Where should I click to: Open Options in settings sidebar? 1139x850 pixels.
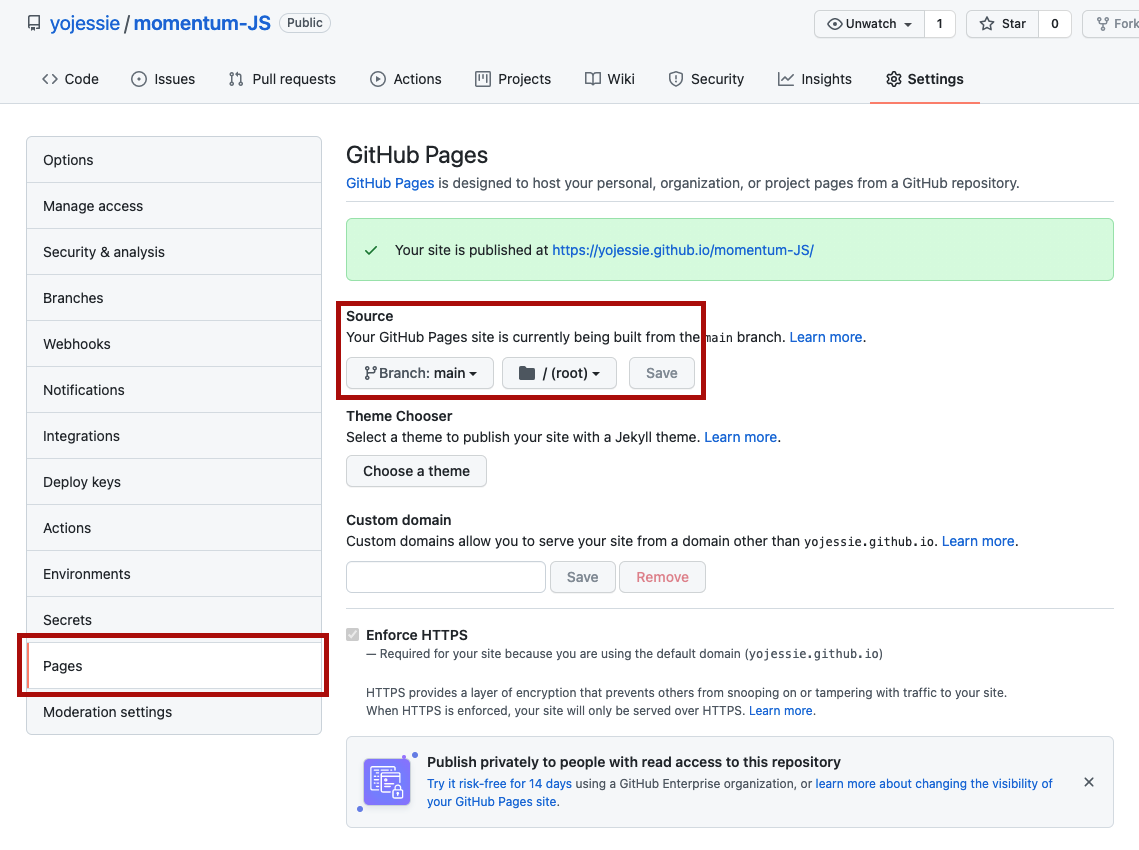coord(174,160)
